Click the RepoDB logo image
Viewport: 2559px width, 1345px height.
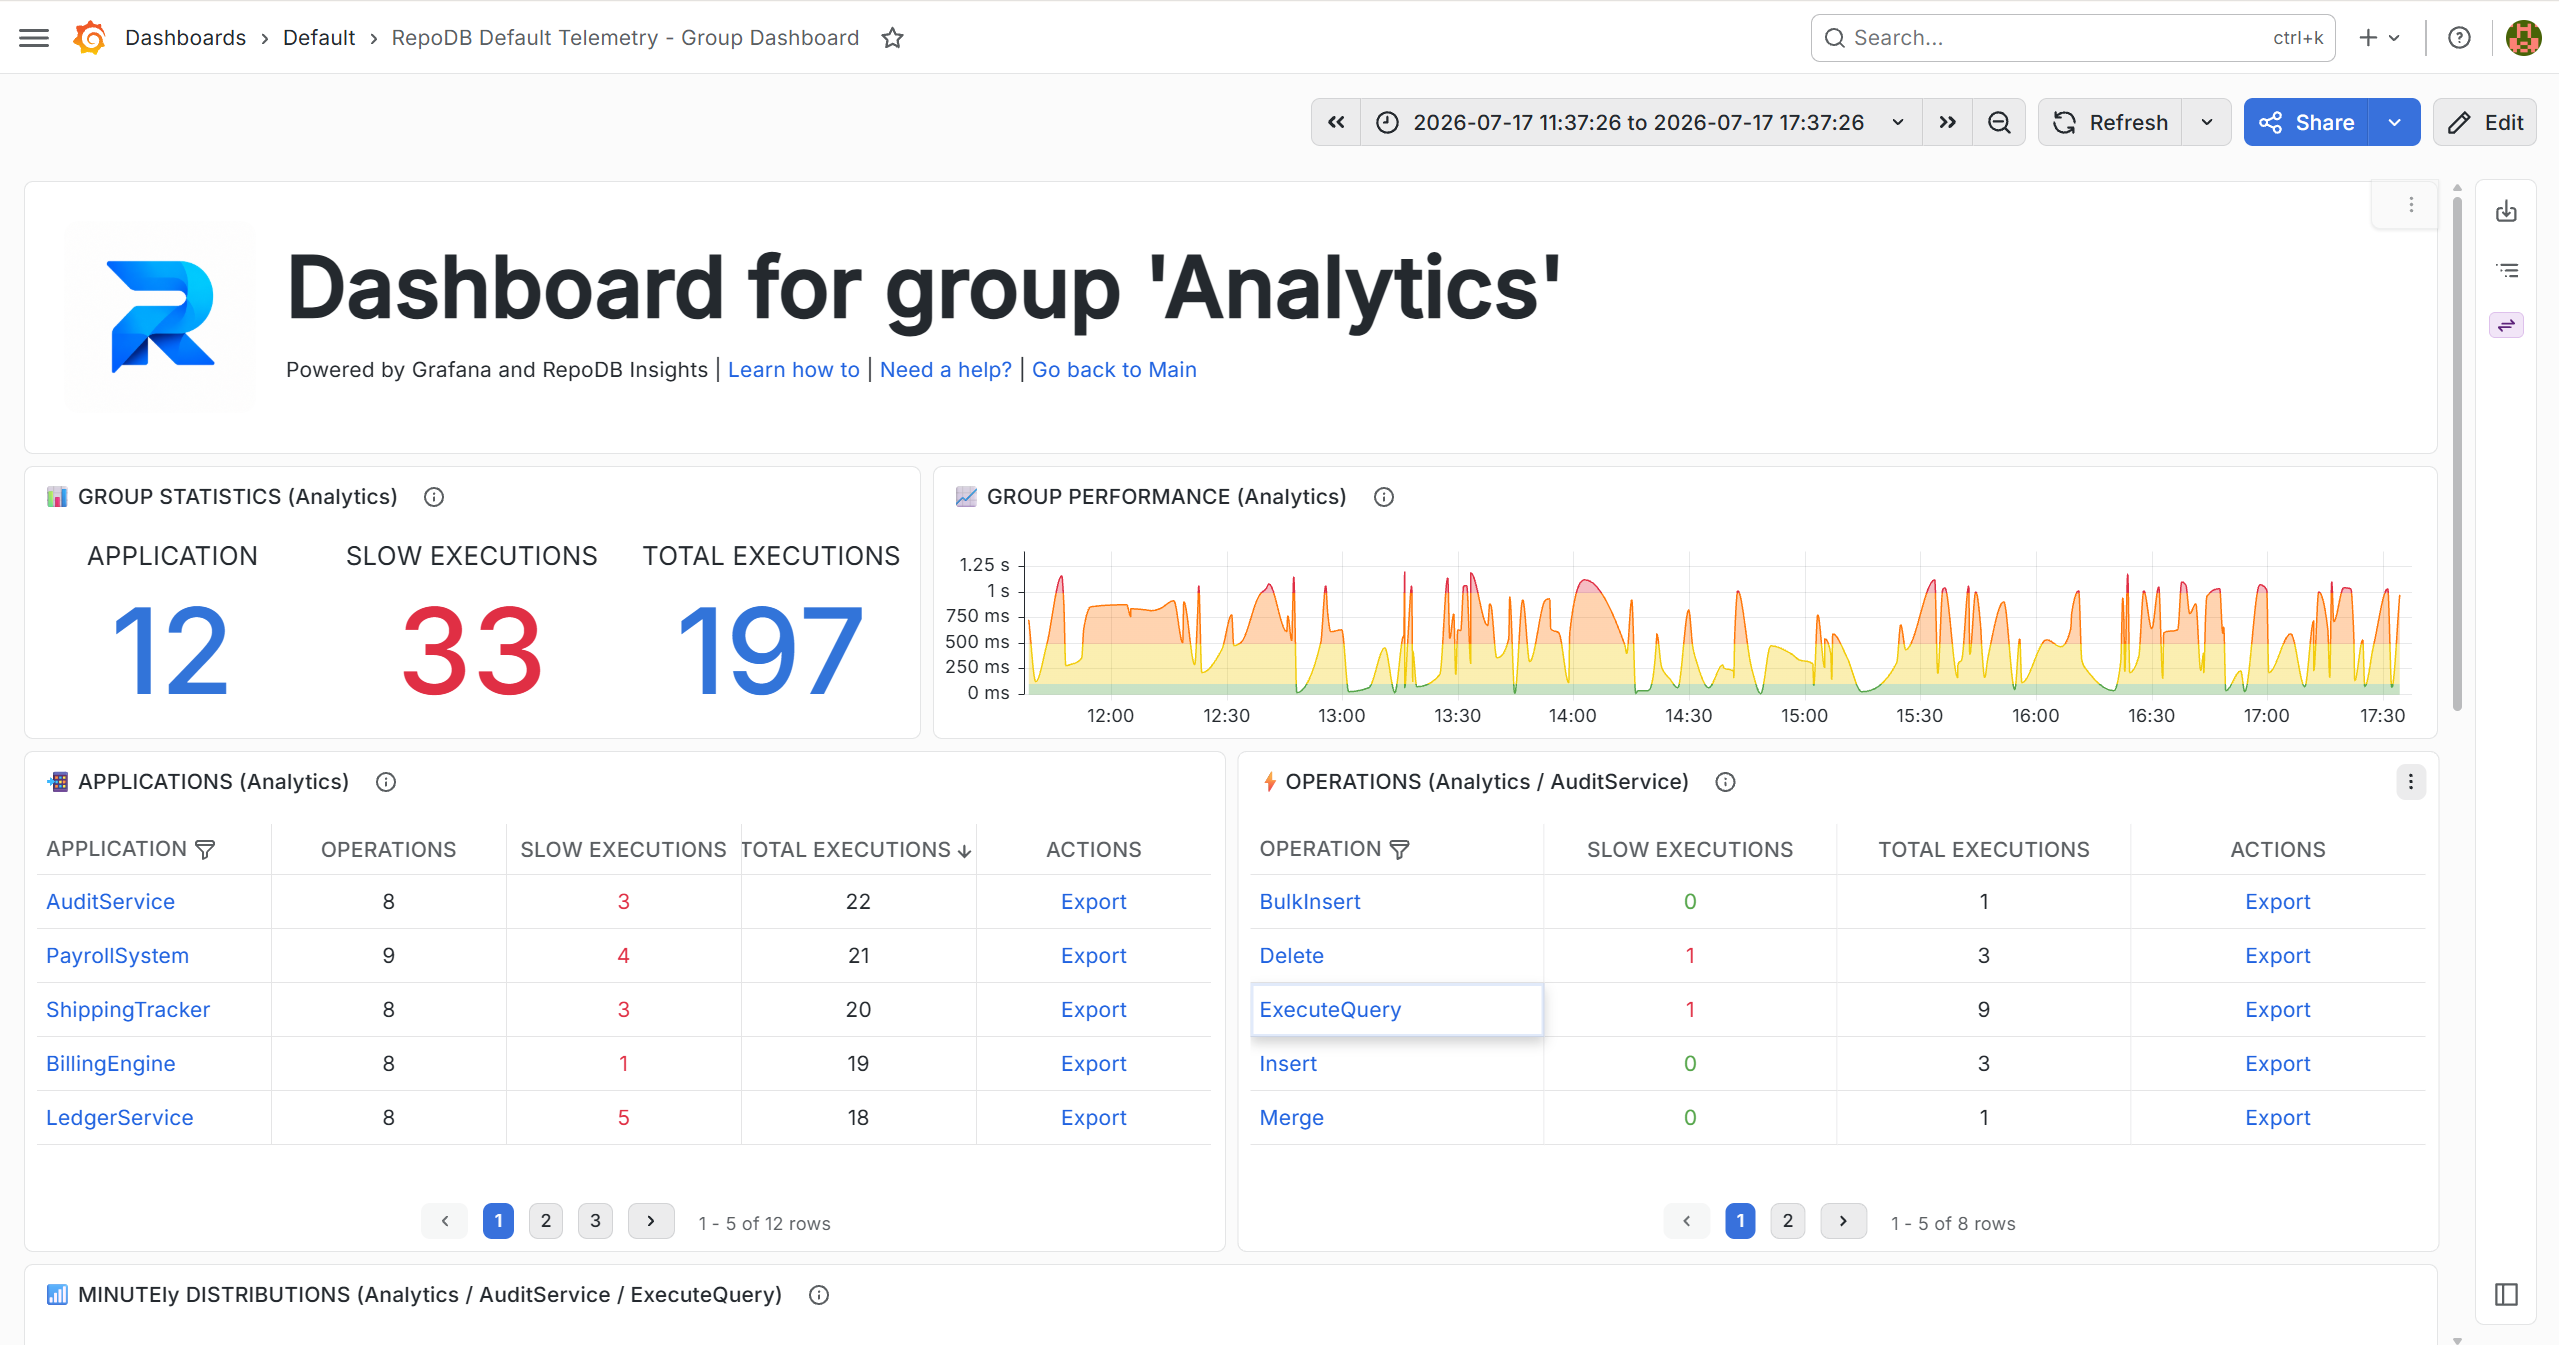tap(160, 315)
